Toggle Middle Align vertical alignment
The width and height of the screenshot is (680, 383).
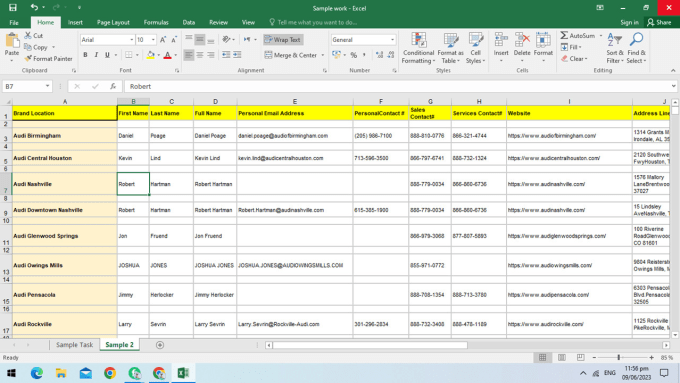(x=199, y=39)
